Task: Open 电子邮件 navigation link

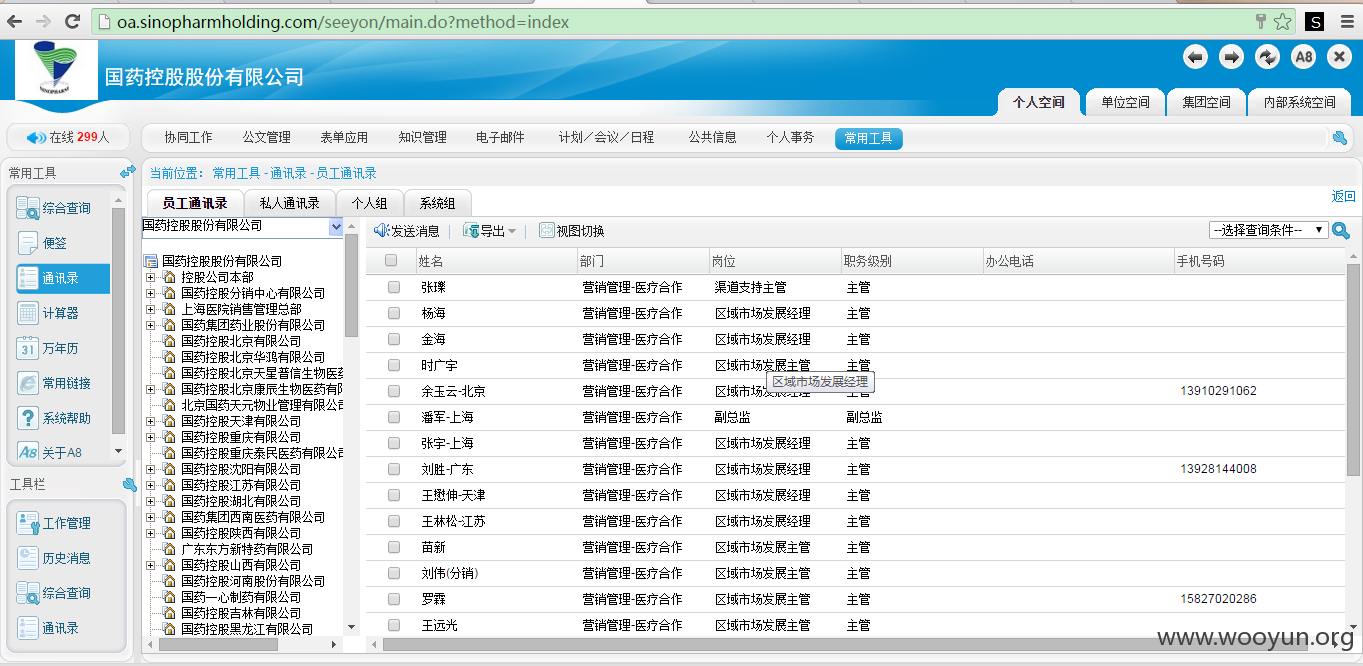Action: point(500,138)
